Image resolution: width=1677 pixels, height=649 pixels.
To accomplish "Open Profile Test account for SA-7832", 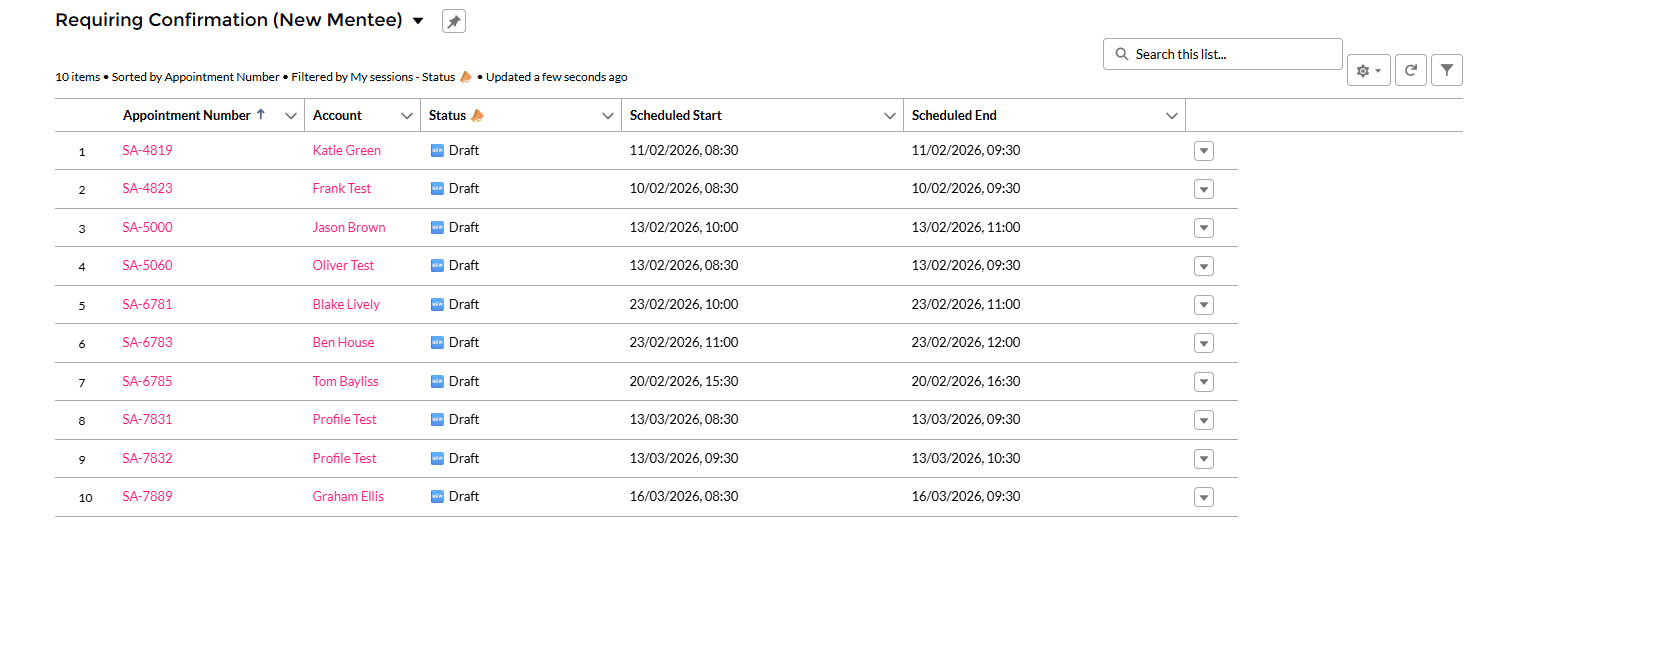I will pos(345,458).
